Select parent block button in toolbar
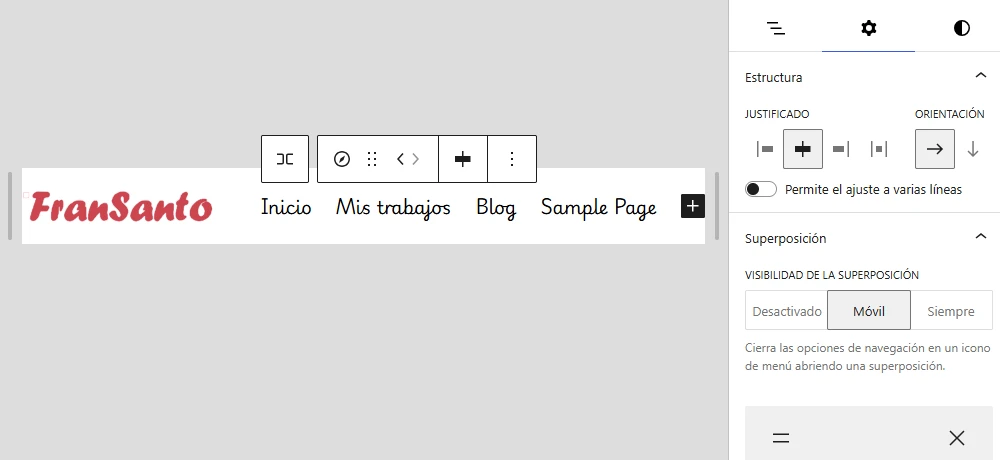The height and width of the screenshot is (460, 1000). [x=285, y=159]
